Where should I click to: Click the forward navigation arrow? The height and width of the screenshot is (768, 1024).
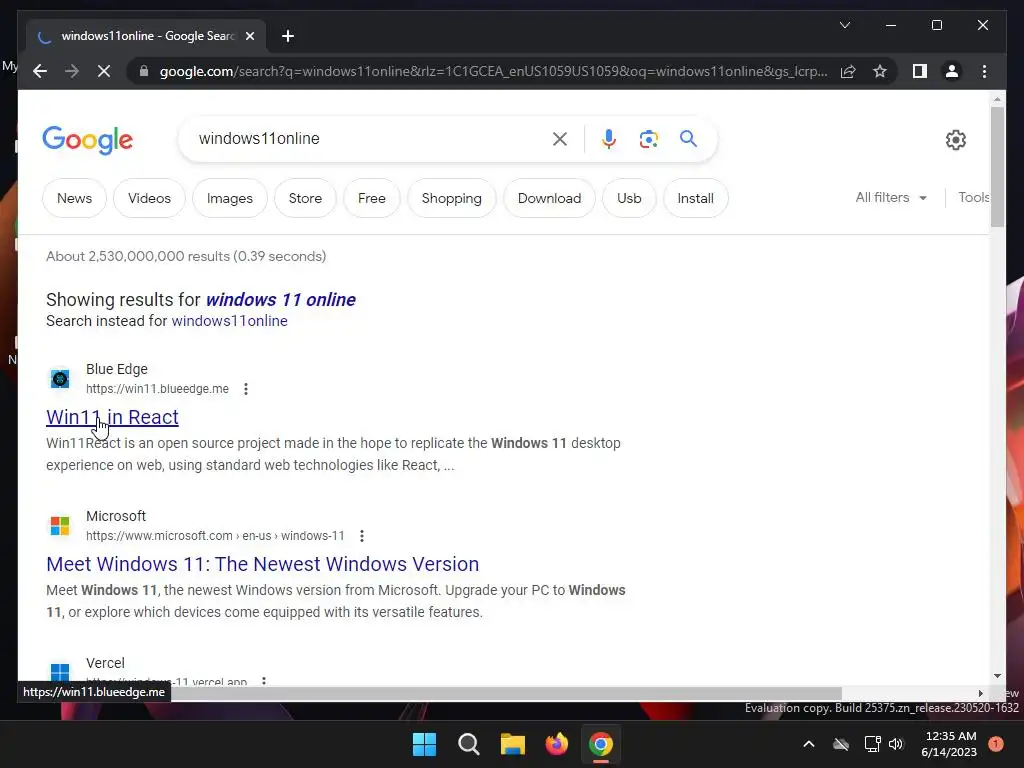pyautogui.click(x=72, y=71)
